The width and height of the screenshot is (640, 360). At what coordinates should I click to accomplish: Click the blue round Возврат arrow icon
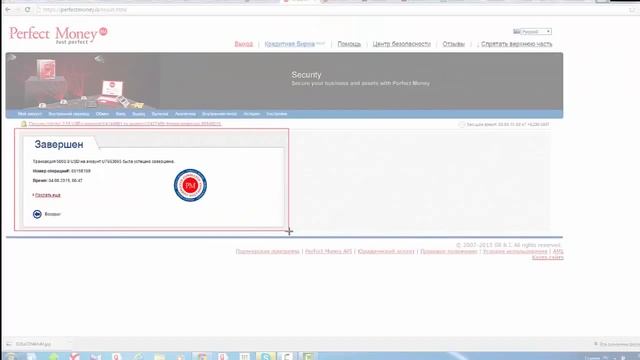tap(37, 214)
